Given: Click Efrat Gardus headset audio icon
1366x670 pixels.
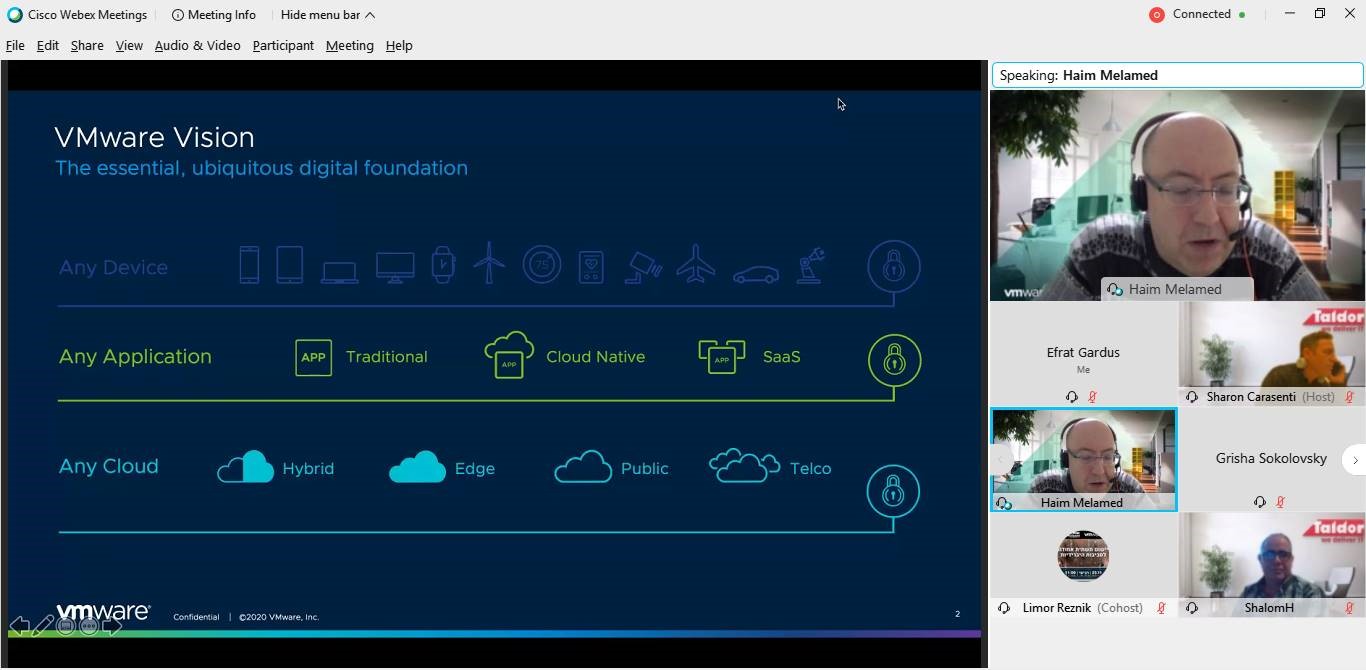Looking at the screenshot, I should tap(1072, 397).
